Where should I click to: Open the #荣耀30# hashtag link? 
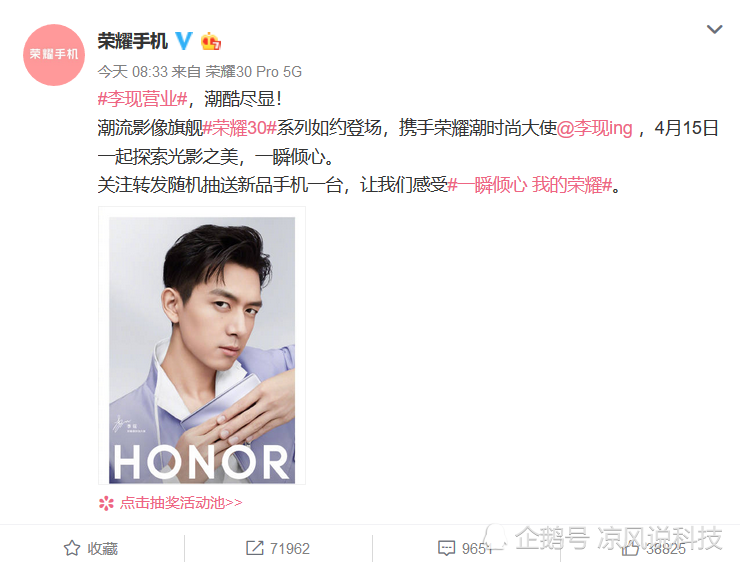coord(240,128)
